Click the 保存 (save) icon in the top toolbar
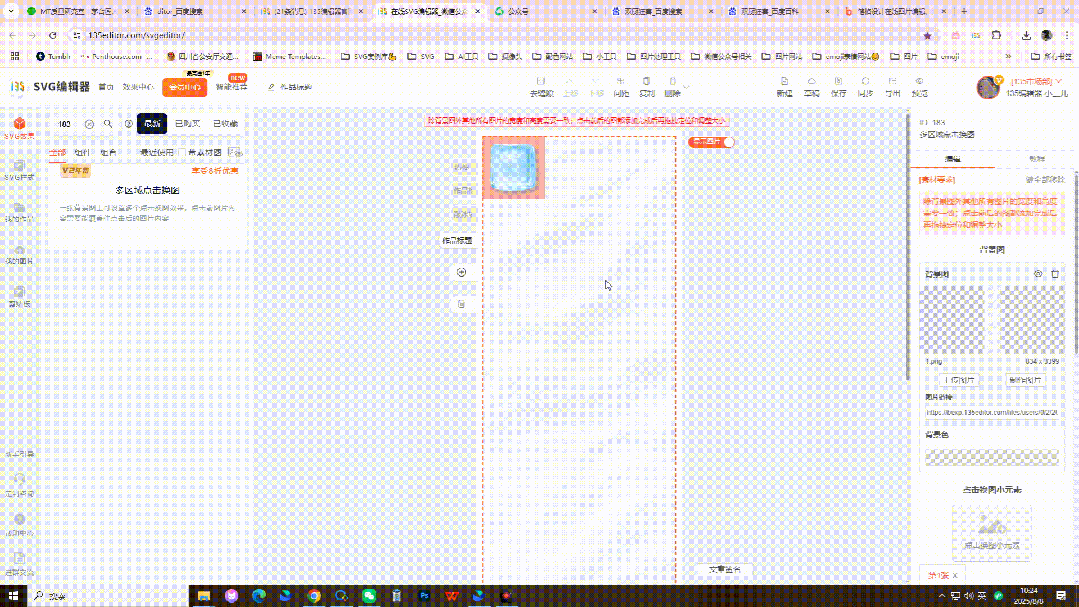1079x607 pixels. point(836,86)
